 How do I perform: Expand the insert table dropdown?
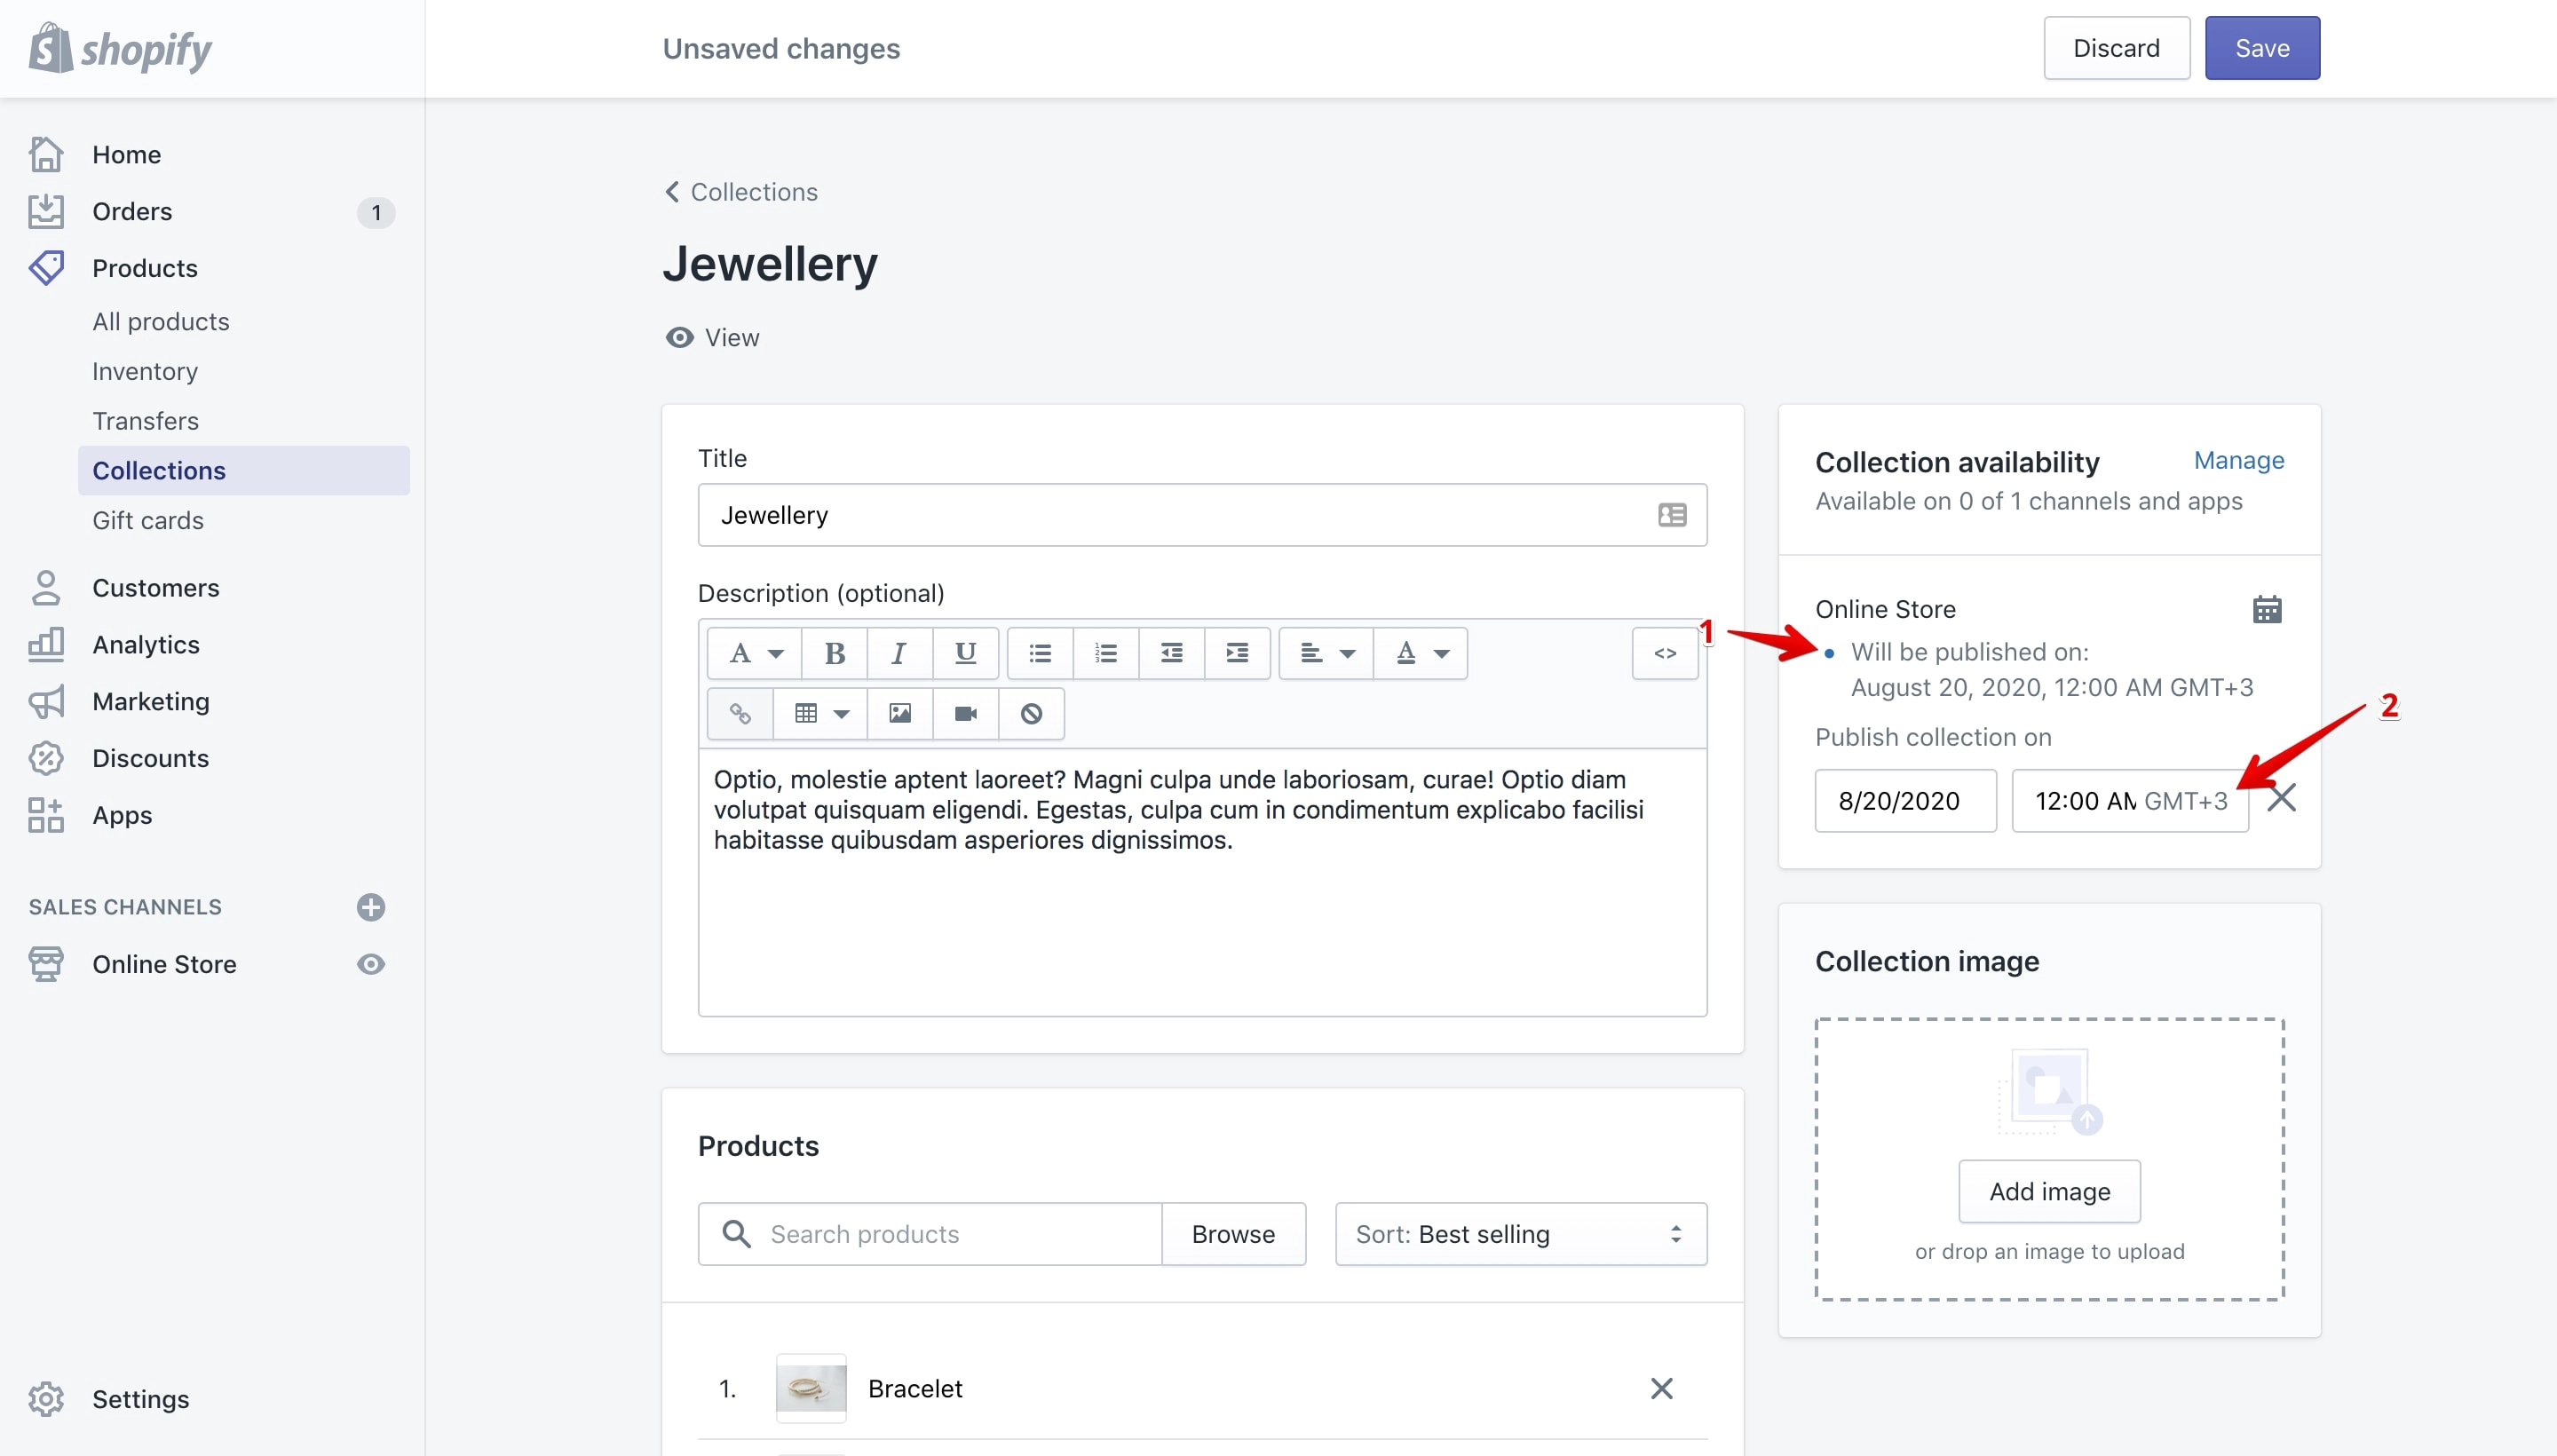(820, 714)
